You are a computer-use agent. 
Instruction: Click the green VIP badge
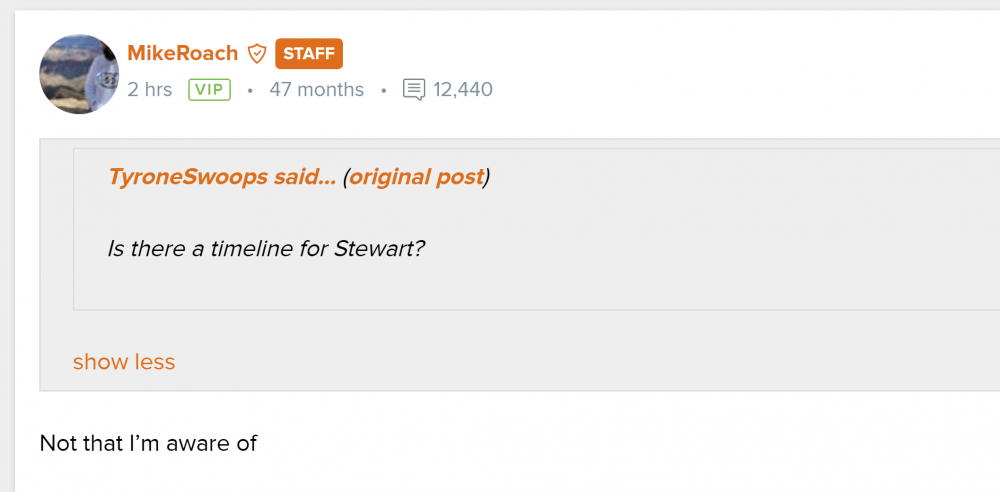point(210,90)
